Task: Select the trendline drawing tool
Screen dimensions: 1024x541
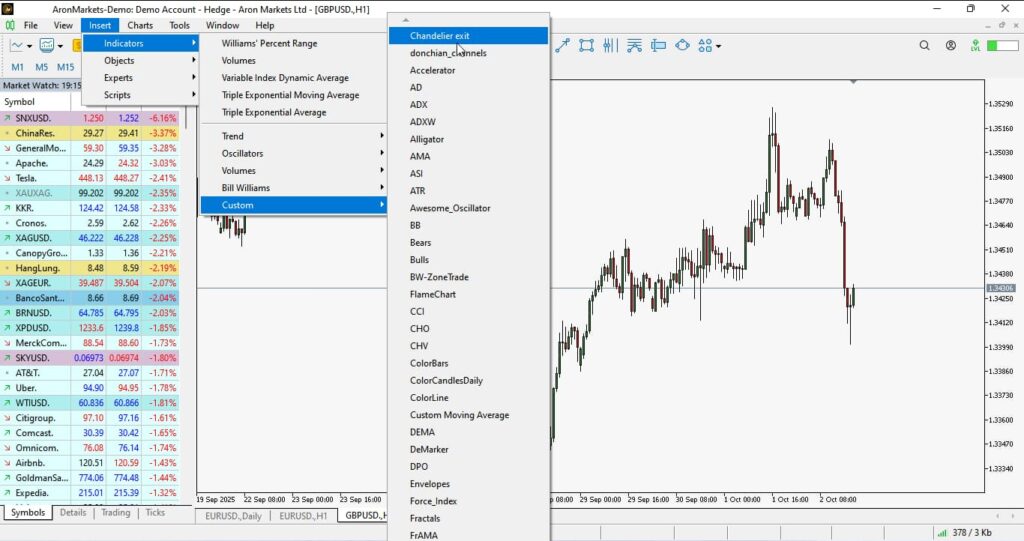Action: 563,45
